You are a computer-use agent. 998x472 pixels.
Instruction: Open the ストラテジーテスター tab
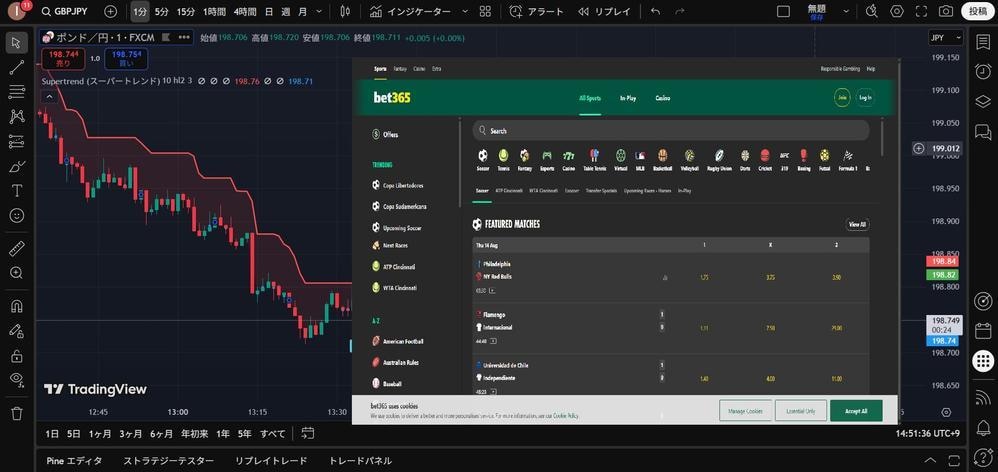point(169,461)
